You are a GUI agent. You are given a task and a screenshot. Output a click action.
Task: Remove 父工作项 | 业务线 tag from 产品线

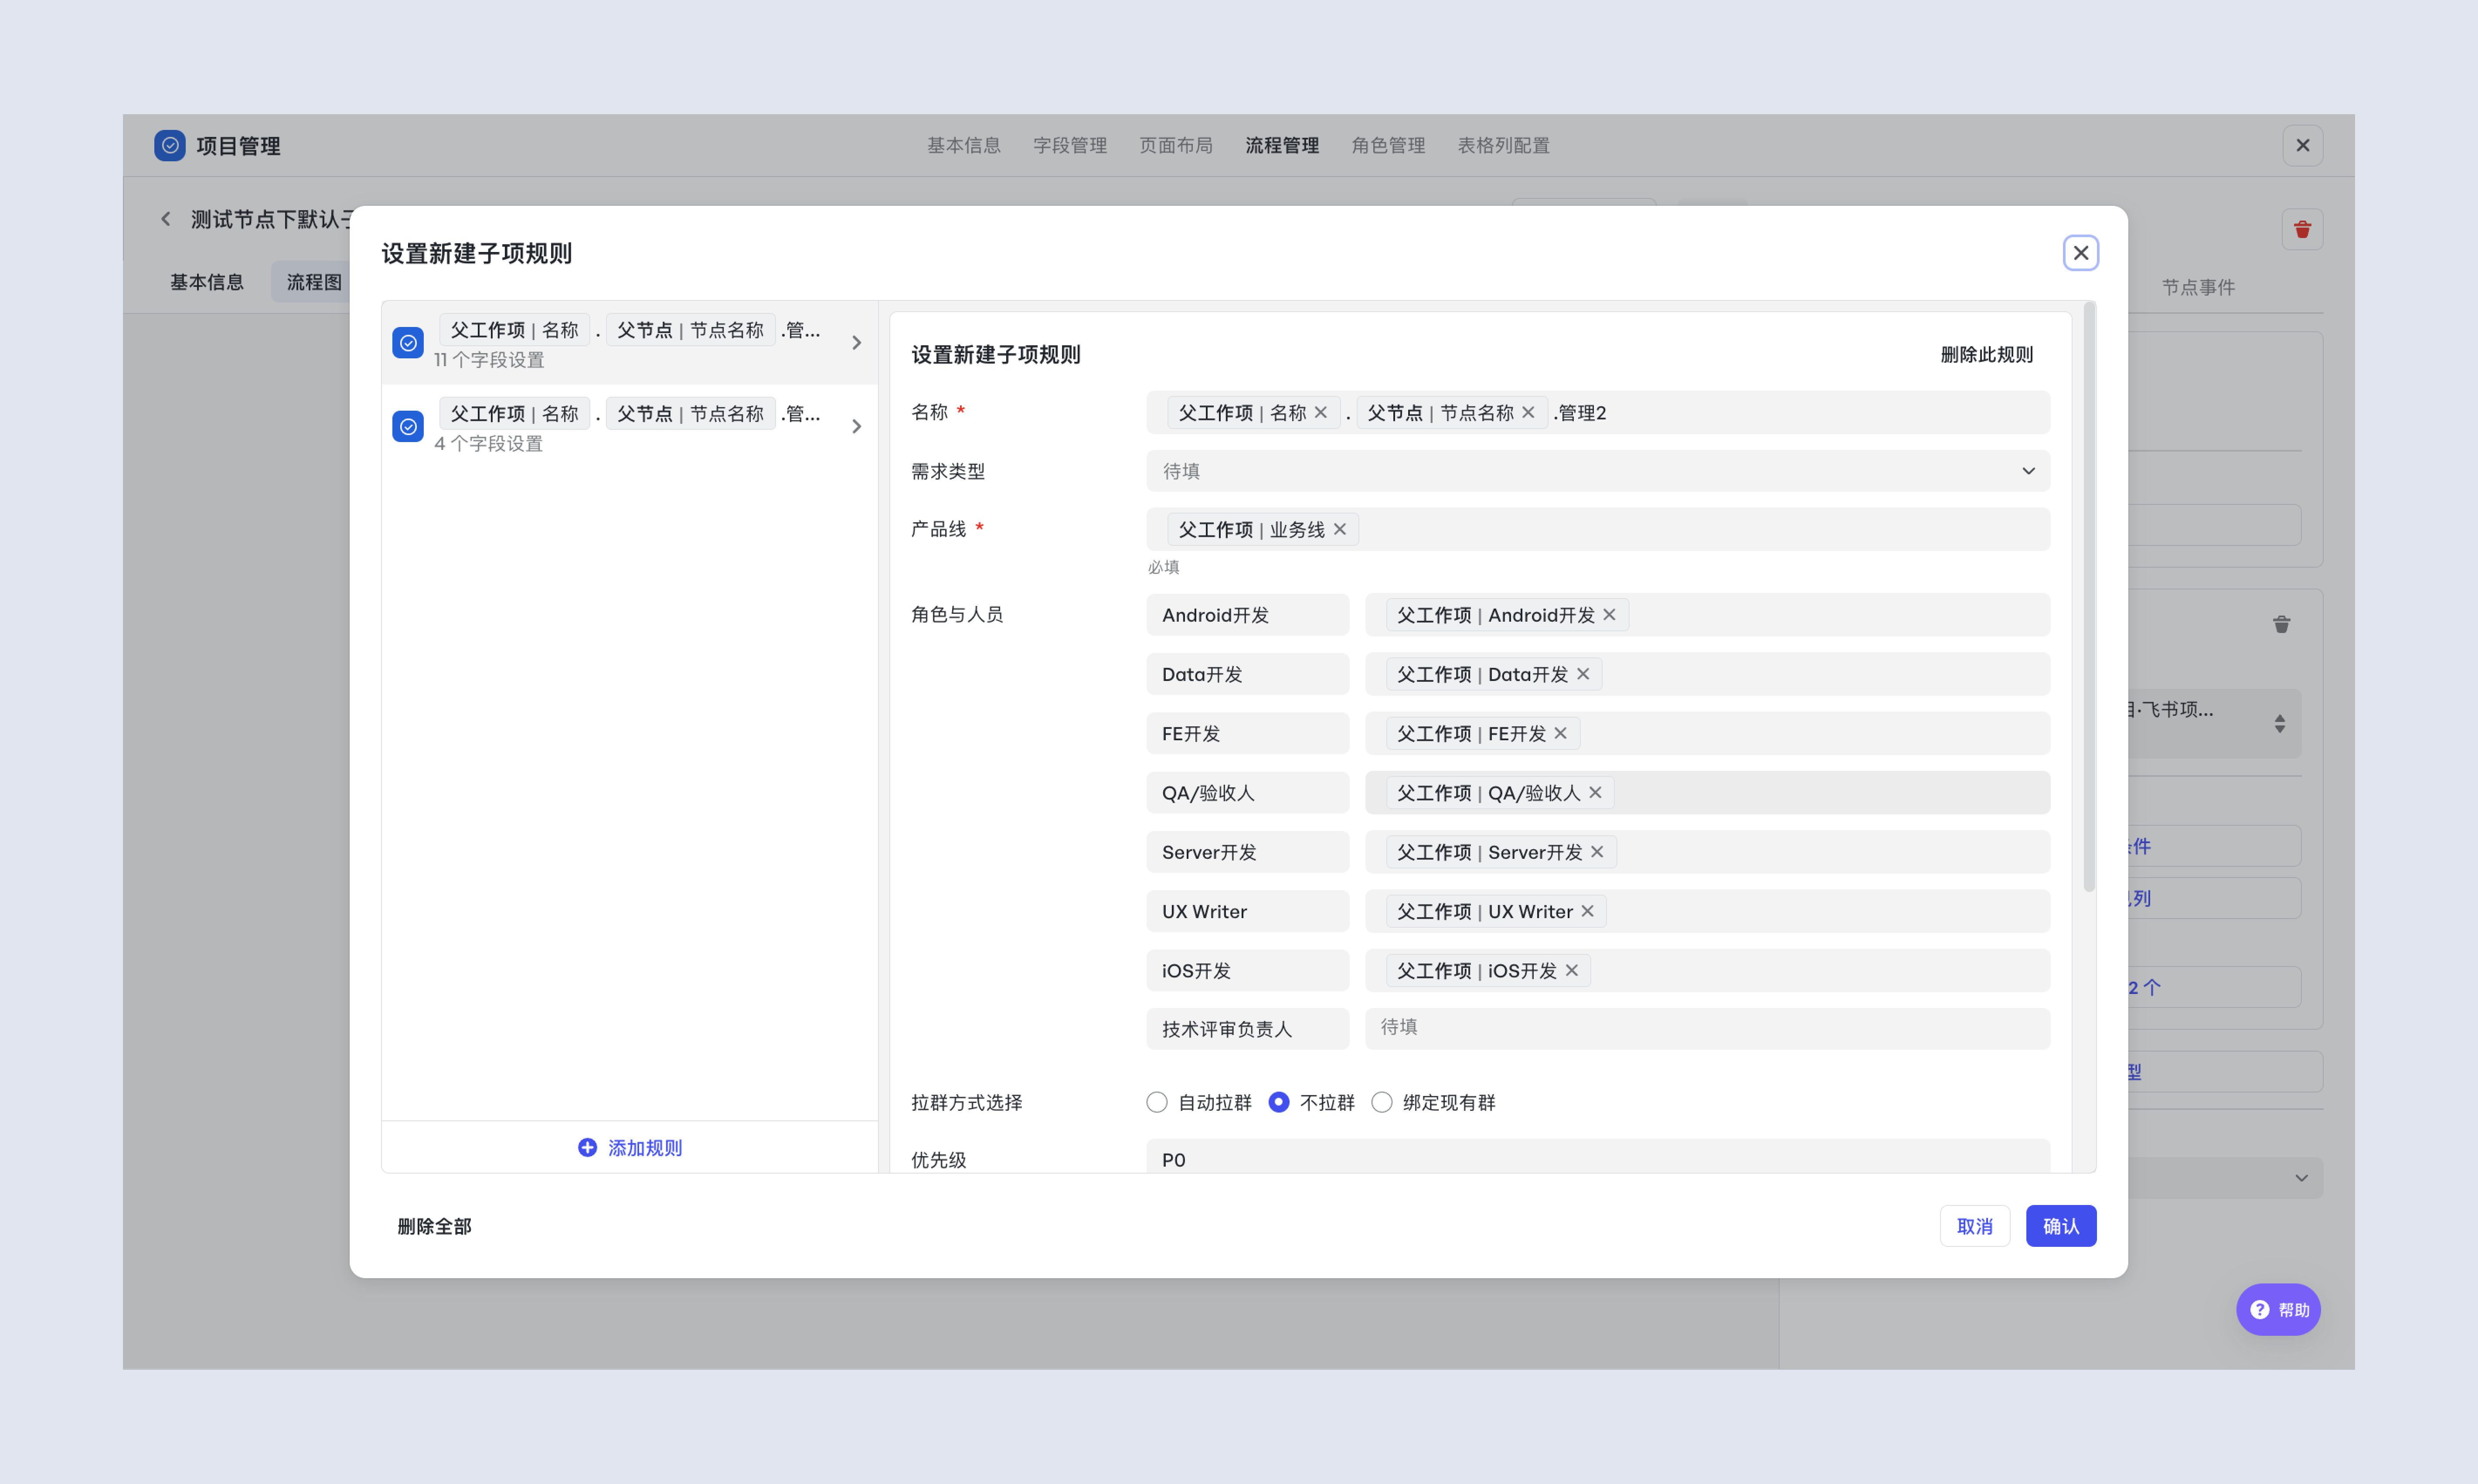pyautogui.click(x=1340, y=529)
